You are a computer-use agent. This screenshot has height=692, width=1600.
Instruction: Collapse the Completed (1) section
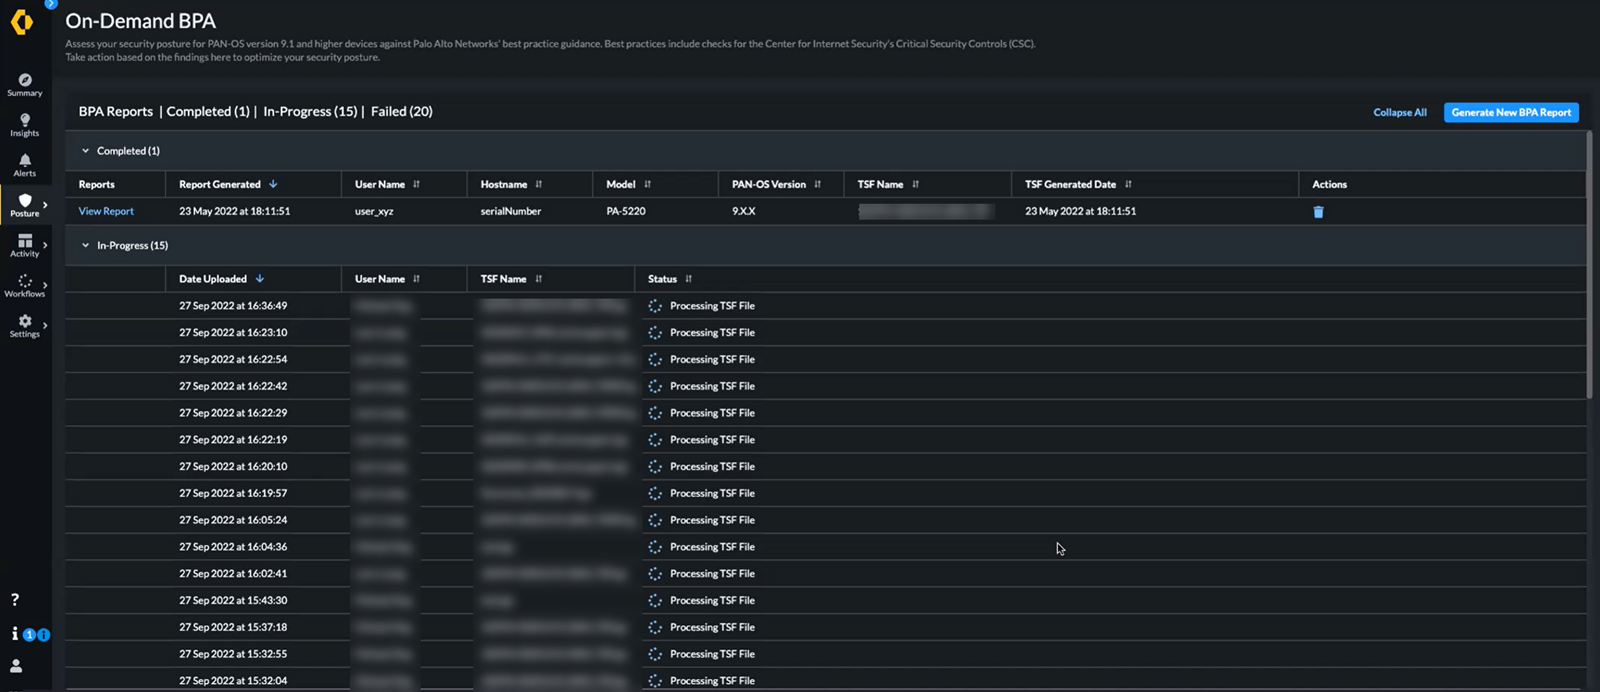86,151
